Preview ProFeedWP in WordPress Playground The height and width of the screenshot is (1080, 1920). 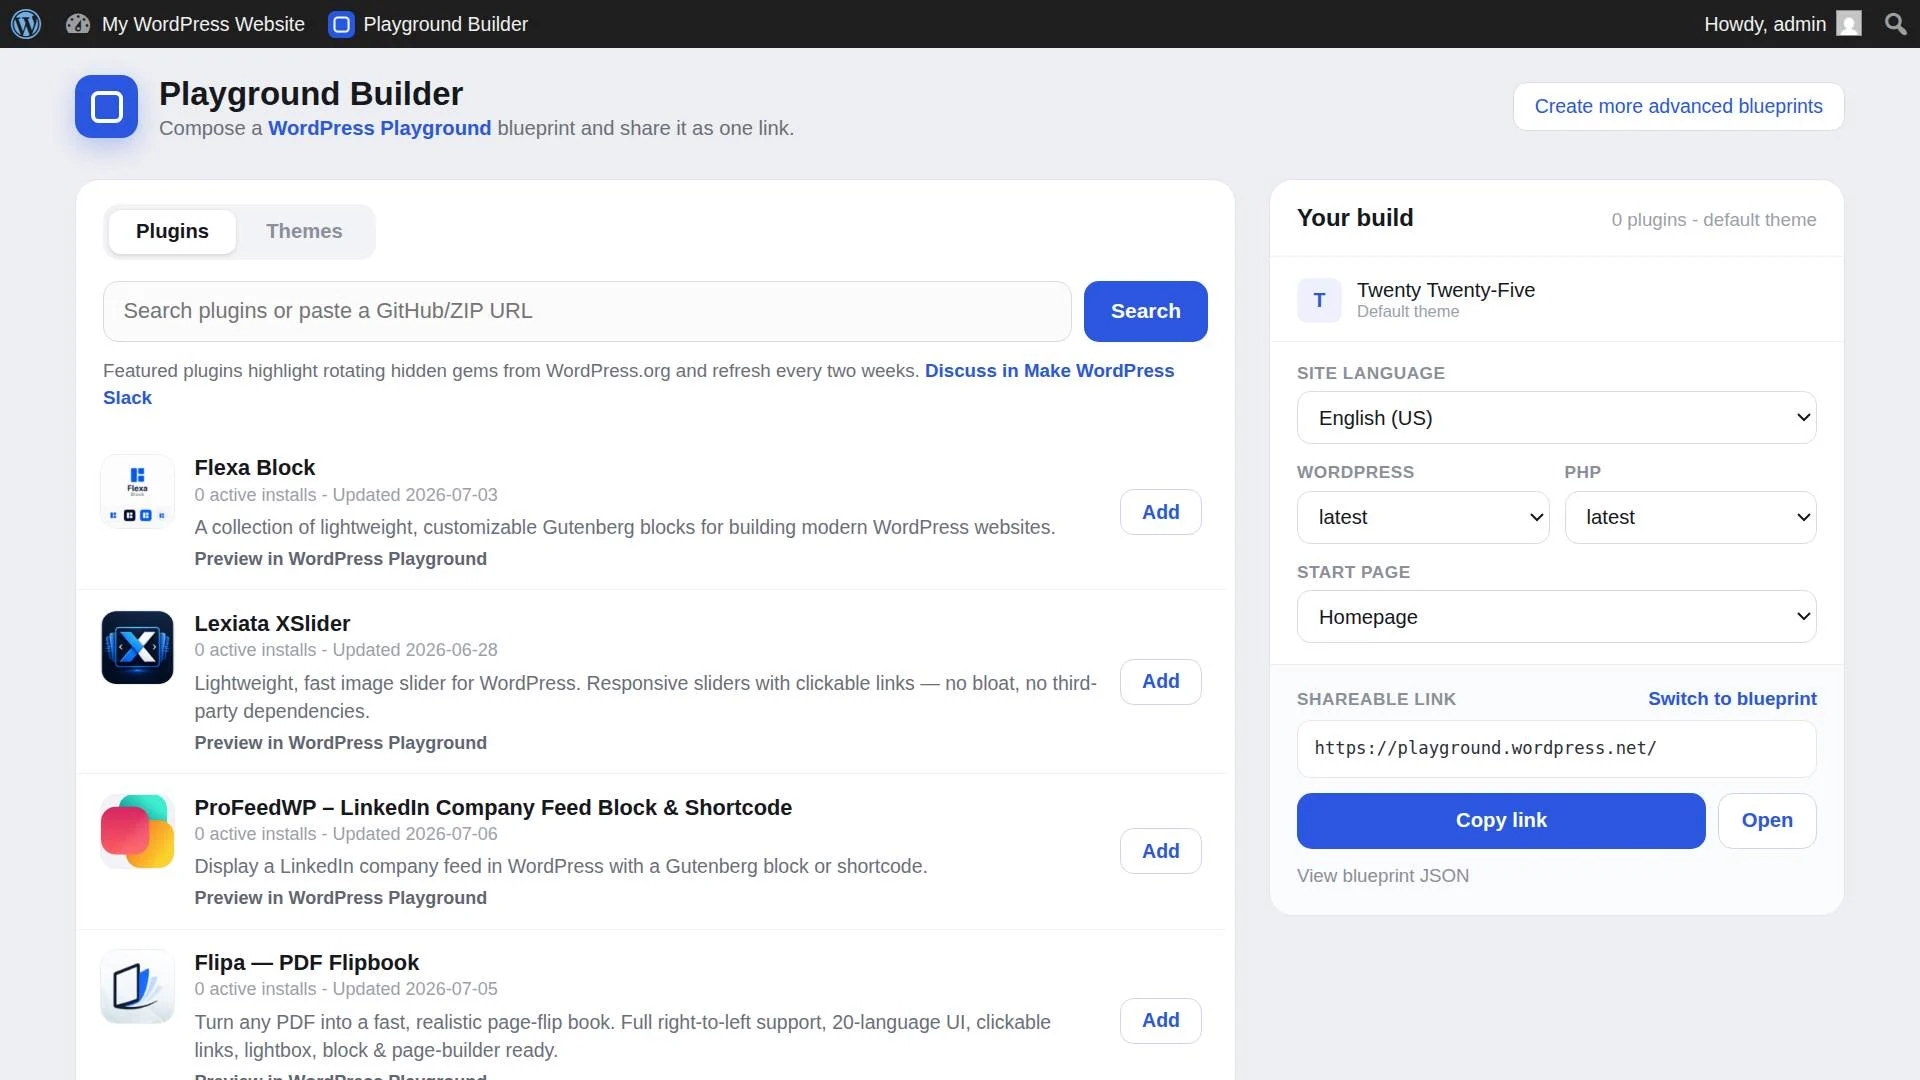tap(341, 898)
